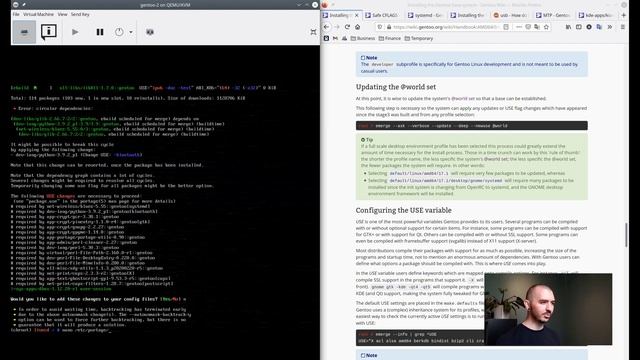Click the Updating the @world set heading
The image size is (640, 360).
396,87
